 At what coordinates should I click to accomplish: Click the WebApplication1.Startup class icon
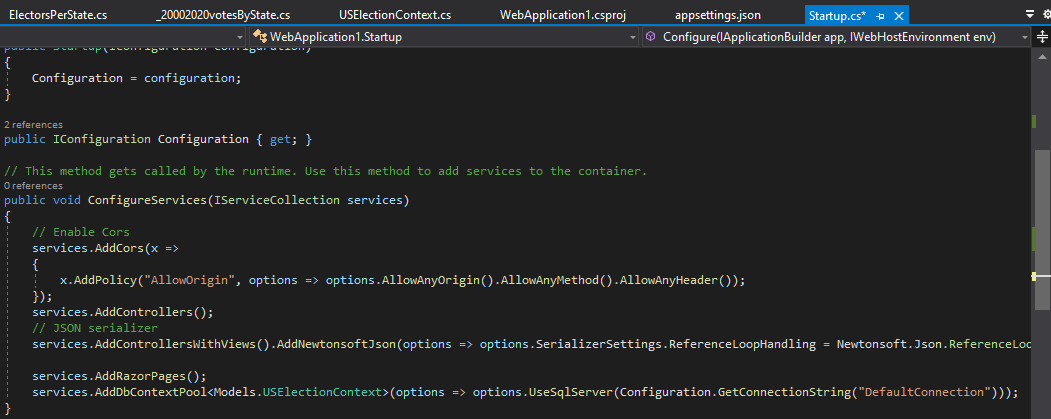coord(259,37)
